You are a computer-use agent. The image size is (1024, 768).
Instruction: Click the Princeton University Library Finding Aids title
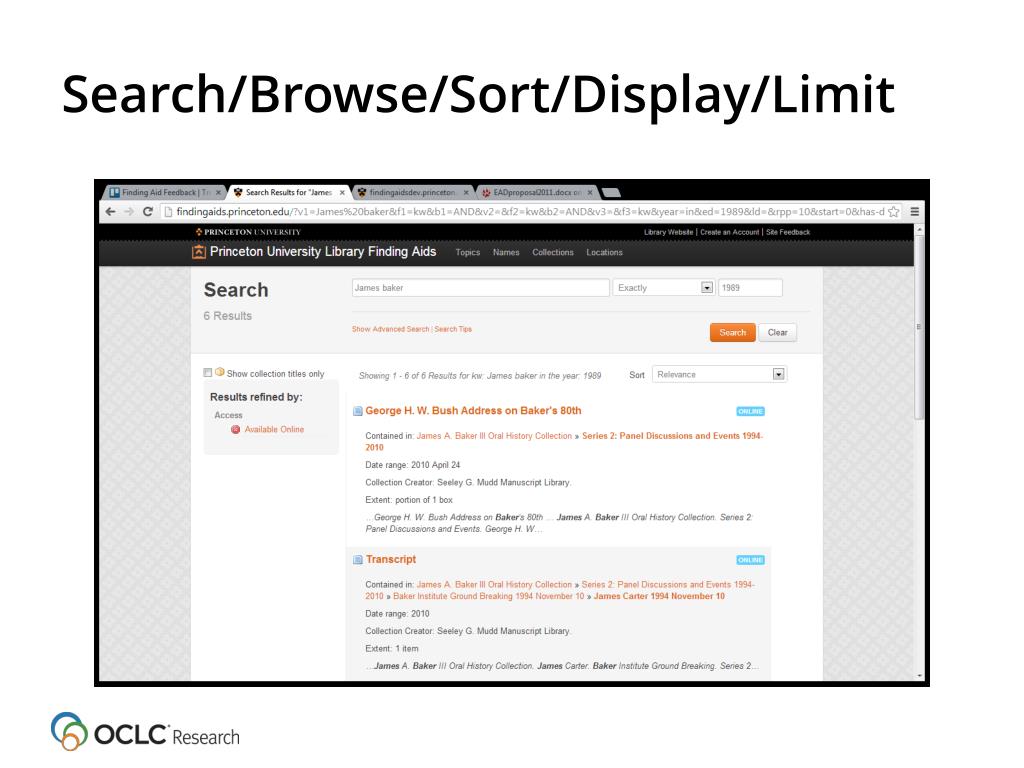(323, 252)
